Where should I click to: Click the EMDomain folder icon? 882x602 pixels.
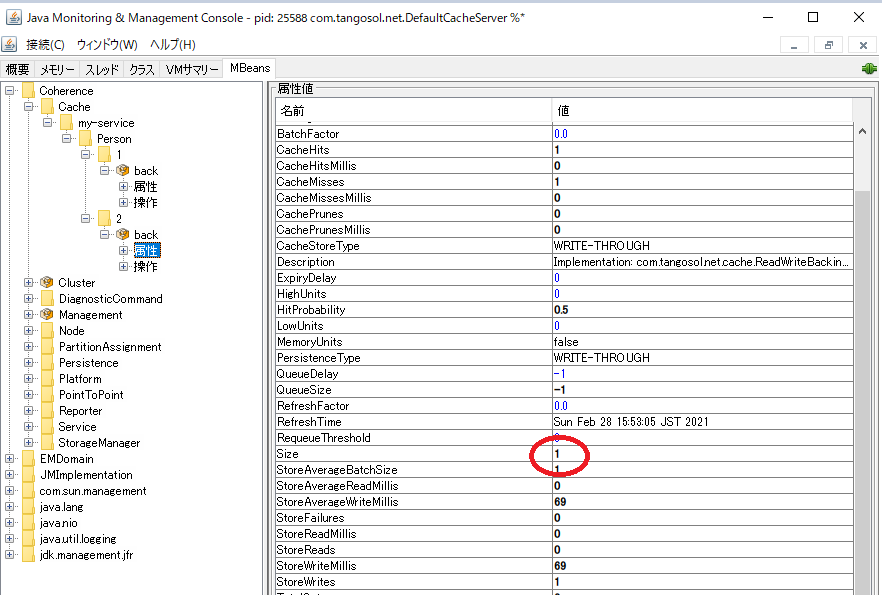point(29,459)
